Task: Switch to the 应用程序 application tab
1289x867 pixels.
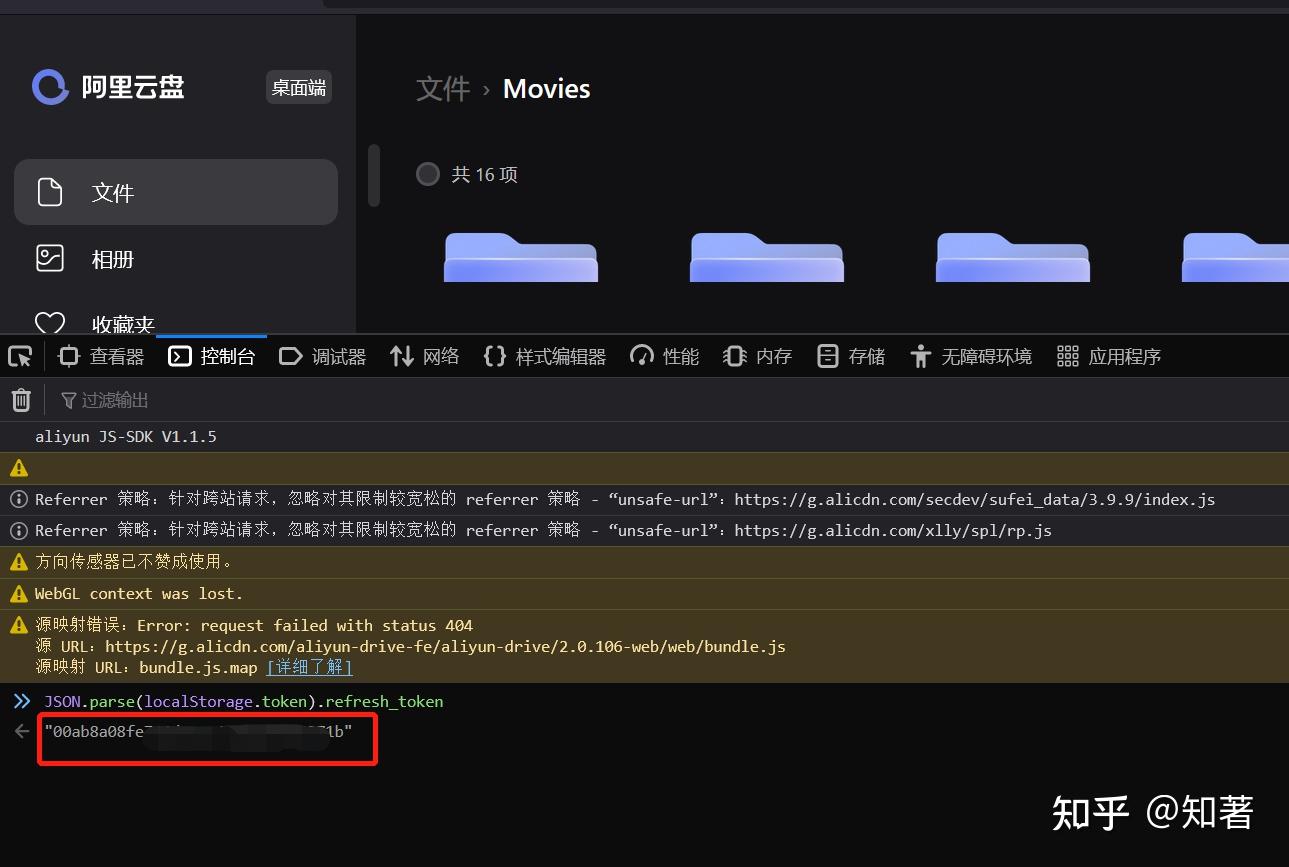Action: coord(1109,356)
